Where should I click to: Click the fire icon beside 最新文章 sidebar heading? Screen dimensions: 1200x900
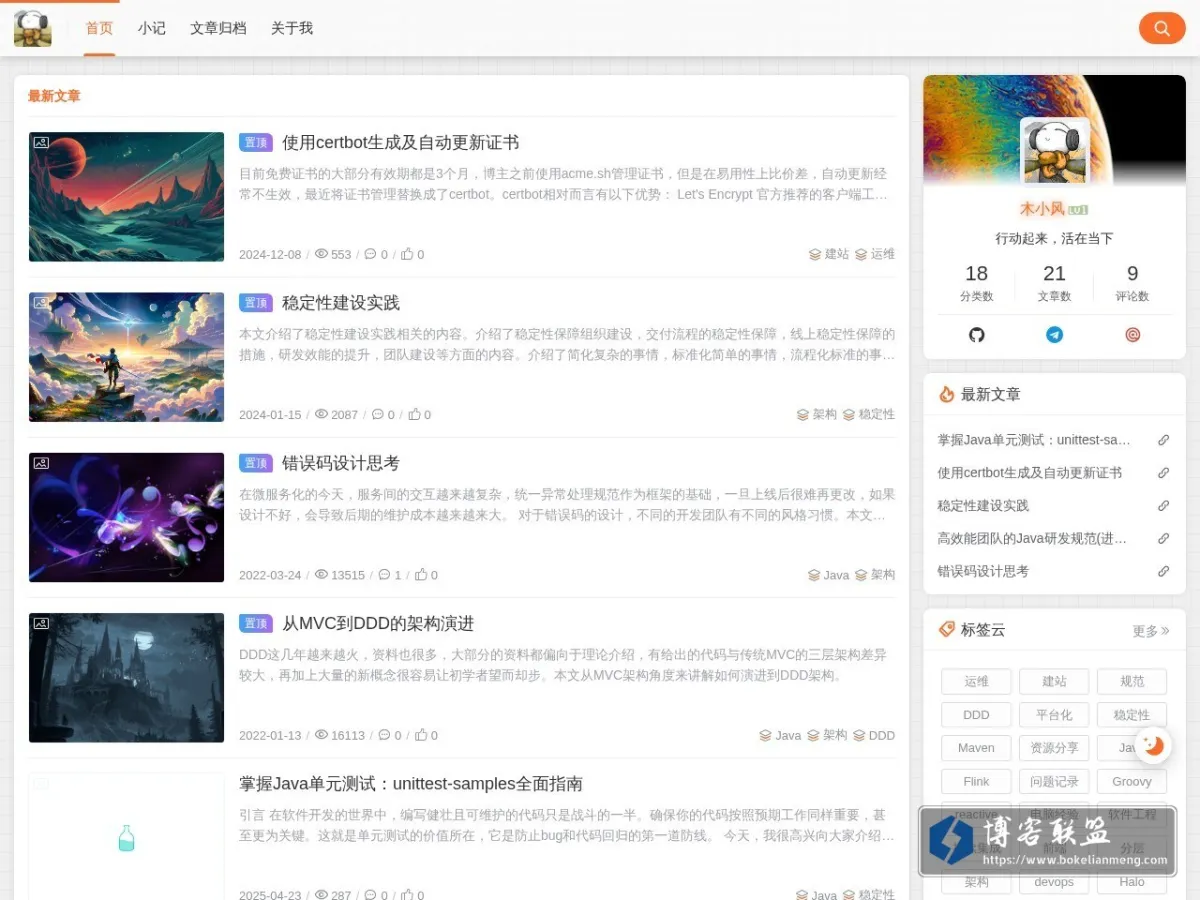click(x=946, y=394)
